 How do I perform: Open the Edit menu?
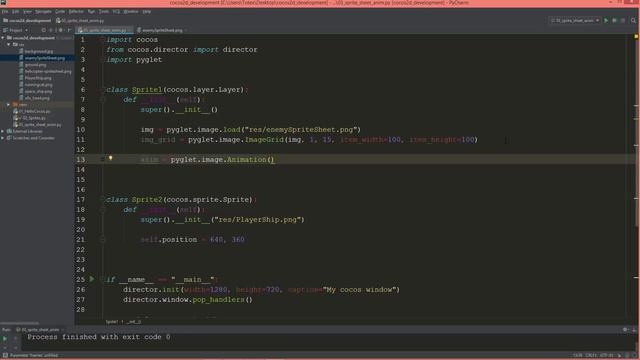(x=15, y=11)
